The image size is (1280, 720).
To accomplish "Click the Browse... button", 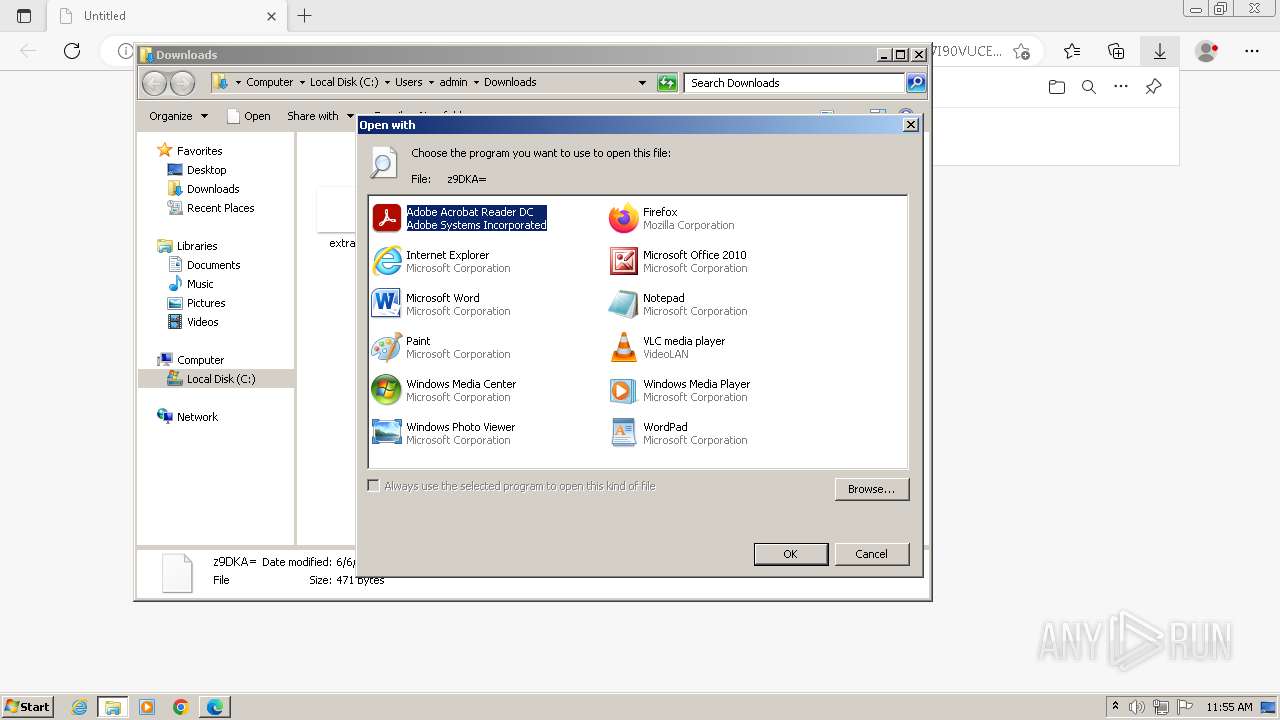I will [x=872, y=489].
